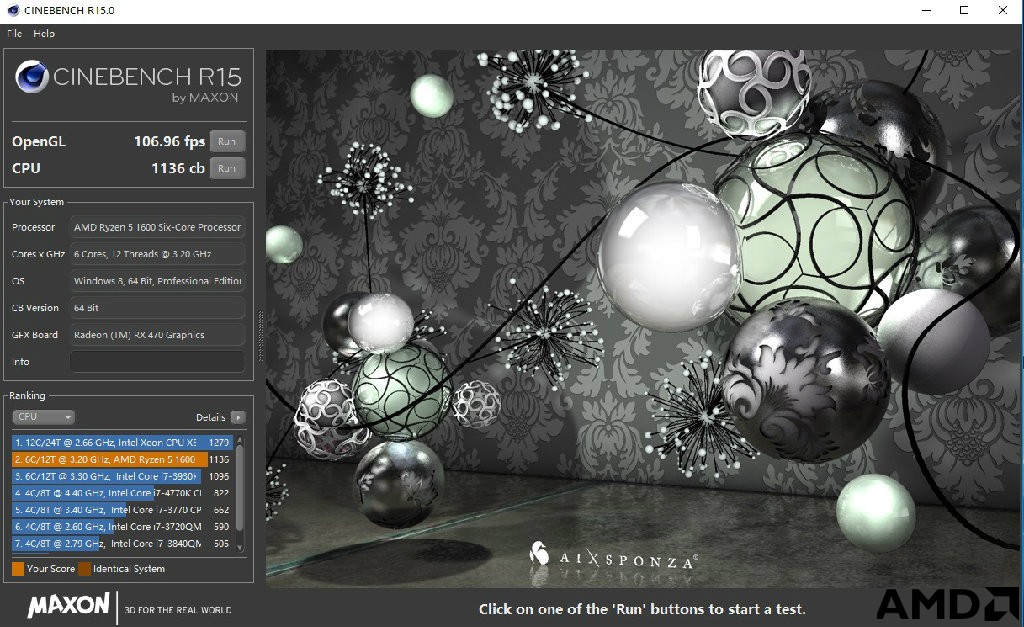
Task: Select ranking row 5 Intel Core i7-3770
Action: (x=122, y=509)
